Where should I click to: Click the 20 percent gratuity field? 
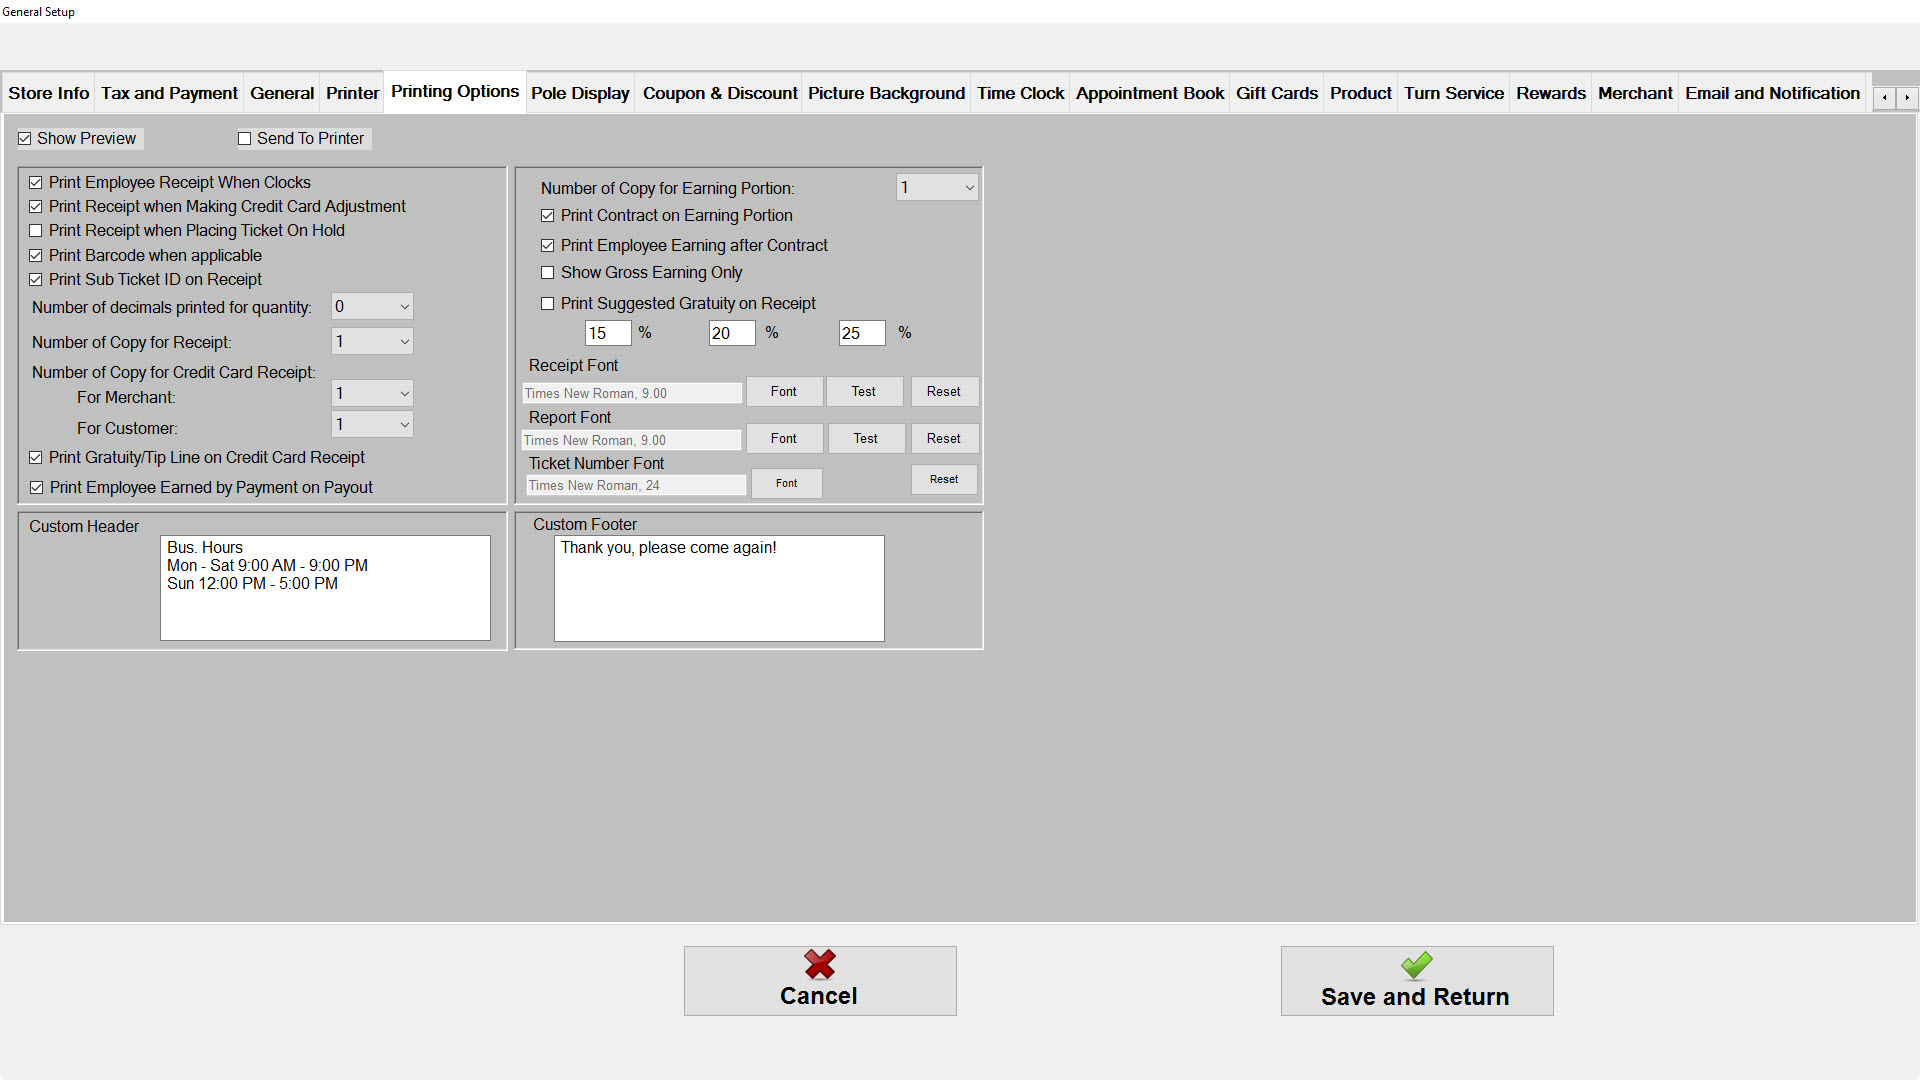pos(731,334)
